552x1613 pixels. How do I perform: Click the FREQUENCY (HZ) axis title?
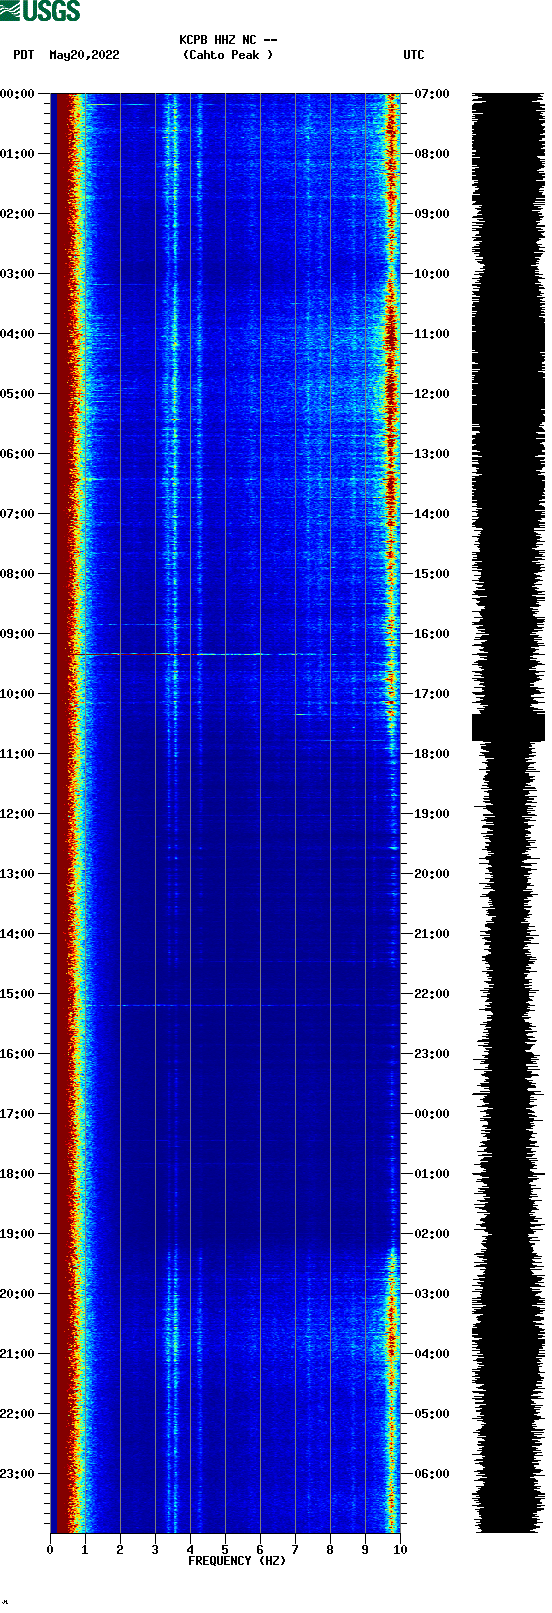[237, 1561]
